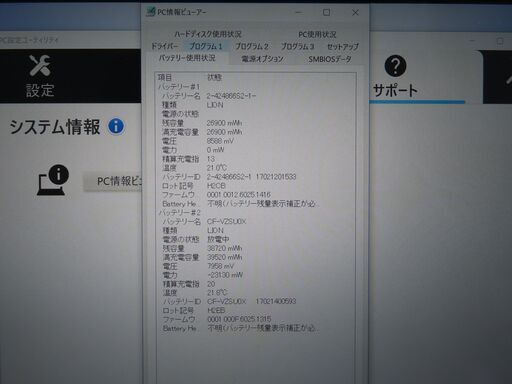Open the 電源オプション tab

[x=262, y=59]
